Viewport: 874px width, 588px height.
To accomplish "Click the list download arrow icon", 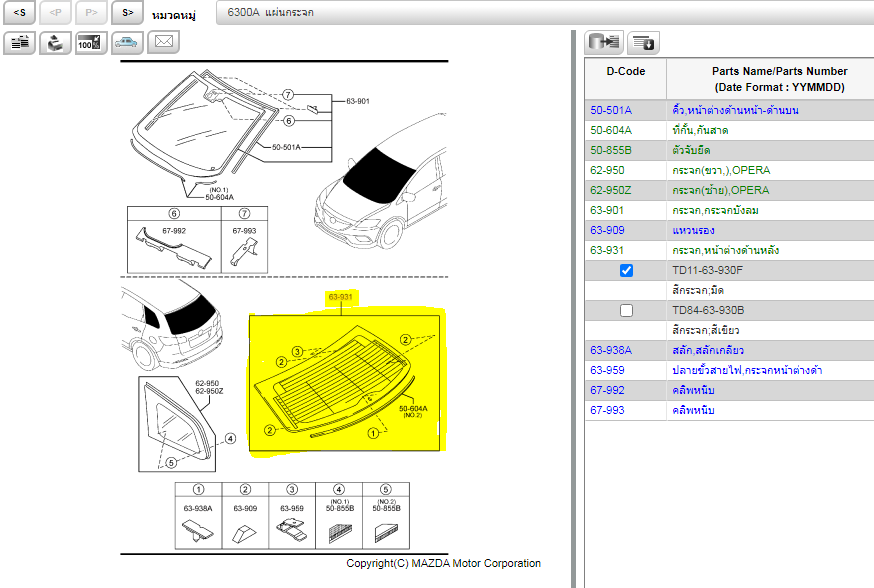I will tap(643, 42).
